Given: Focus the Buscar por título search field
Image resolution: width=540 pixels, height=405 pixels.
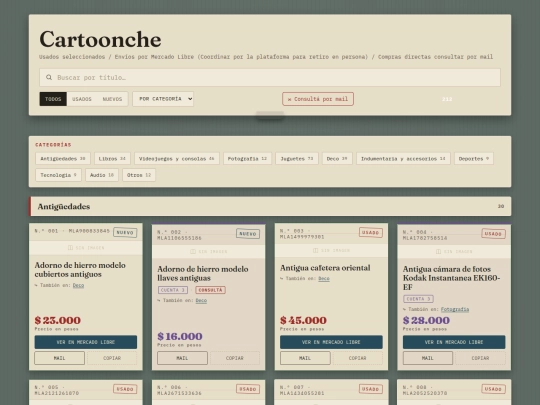Looking at the screenshot, I should click(x=270, y=77).
